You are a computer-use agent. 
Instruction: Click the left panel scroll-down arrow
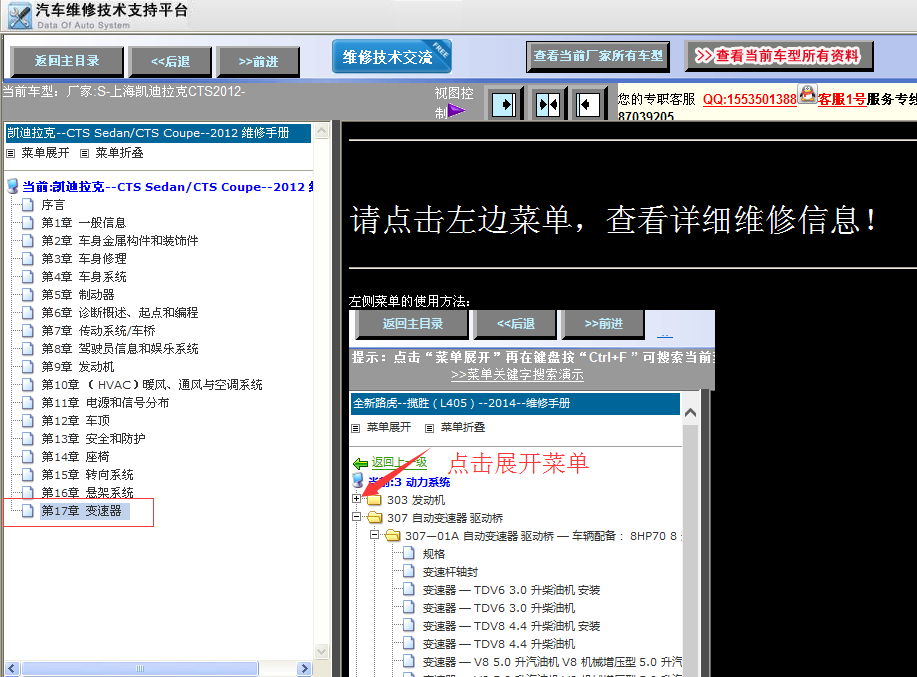(x=322, y=651)
